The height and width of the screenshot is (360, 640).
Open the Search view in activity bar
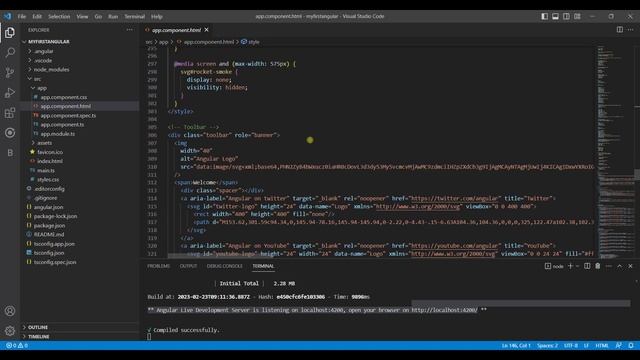[10, 52]
